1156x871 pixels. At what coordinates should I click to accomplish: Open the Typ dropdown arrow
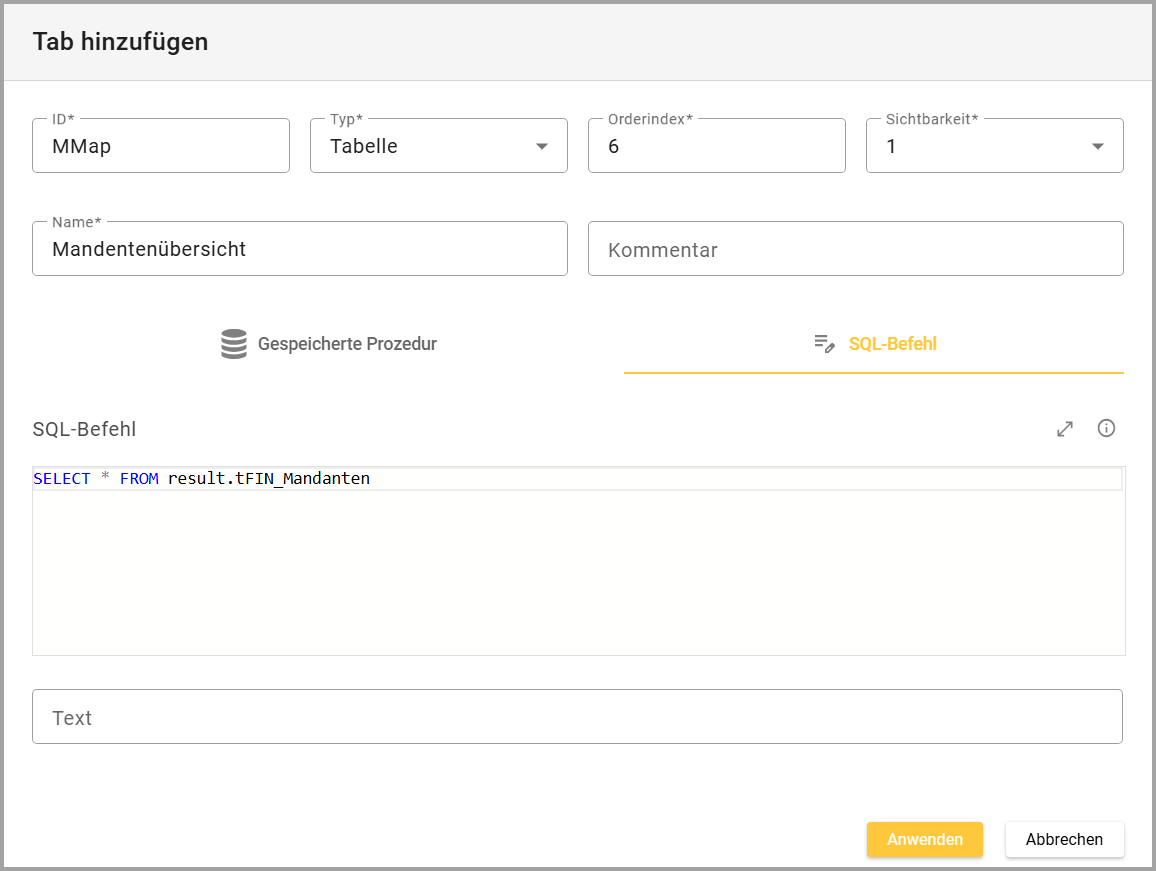pyautogui.click(x=542, y=146)
